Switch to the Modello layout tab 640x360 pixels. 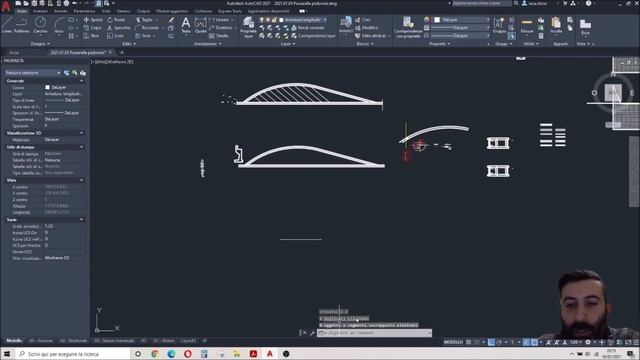[x=14, y=340]
